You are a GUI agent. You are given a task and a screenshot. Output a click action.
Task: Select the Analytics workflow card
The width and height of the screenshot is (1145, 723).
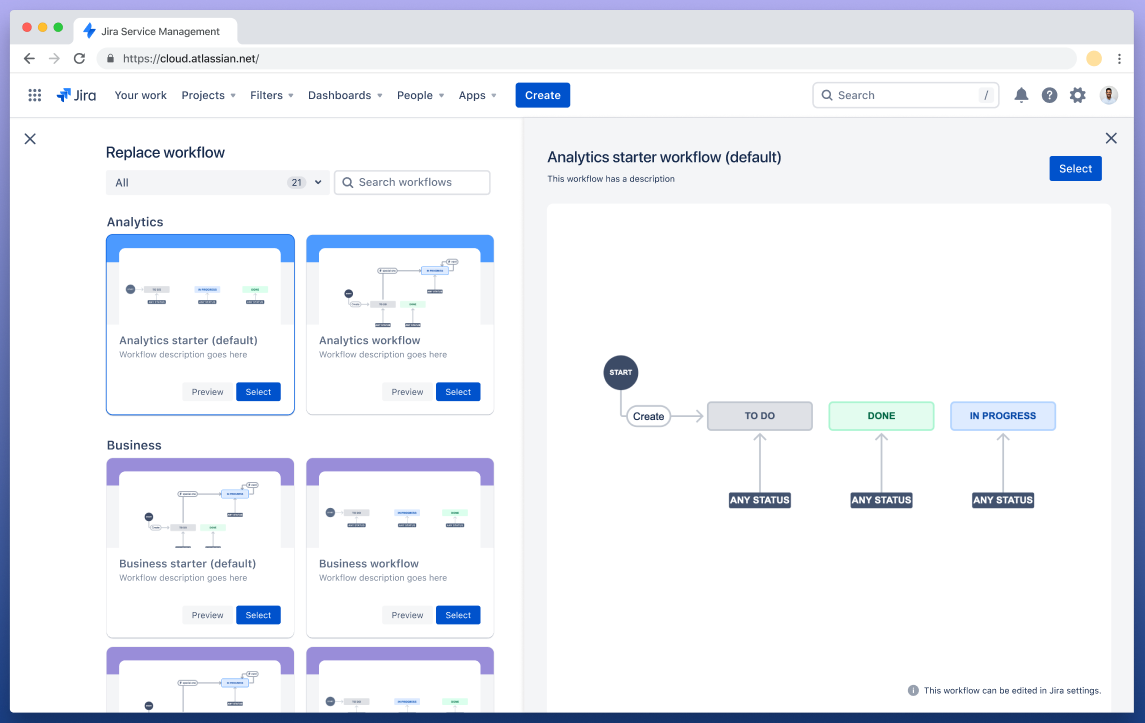pyautogui.click(x=458, y=392)
